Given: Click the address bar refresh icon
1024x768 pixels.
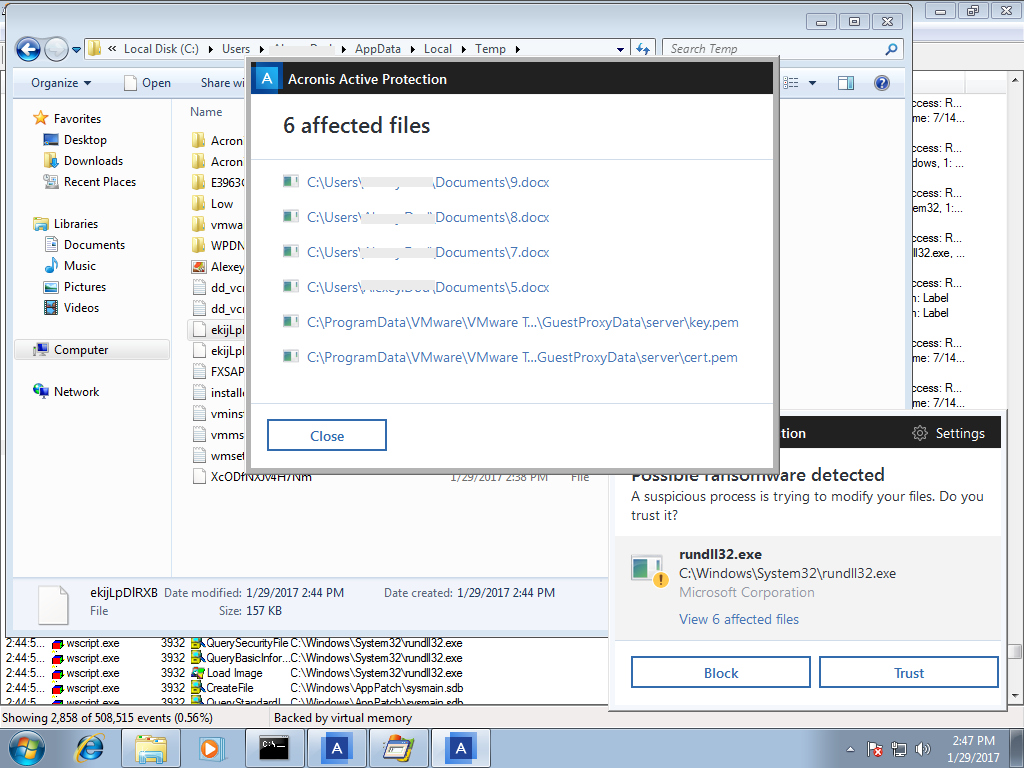Looking at the screenshot, I should 643,49.
